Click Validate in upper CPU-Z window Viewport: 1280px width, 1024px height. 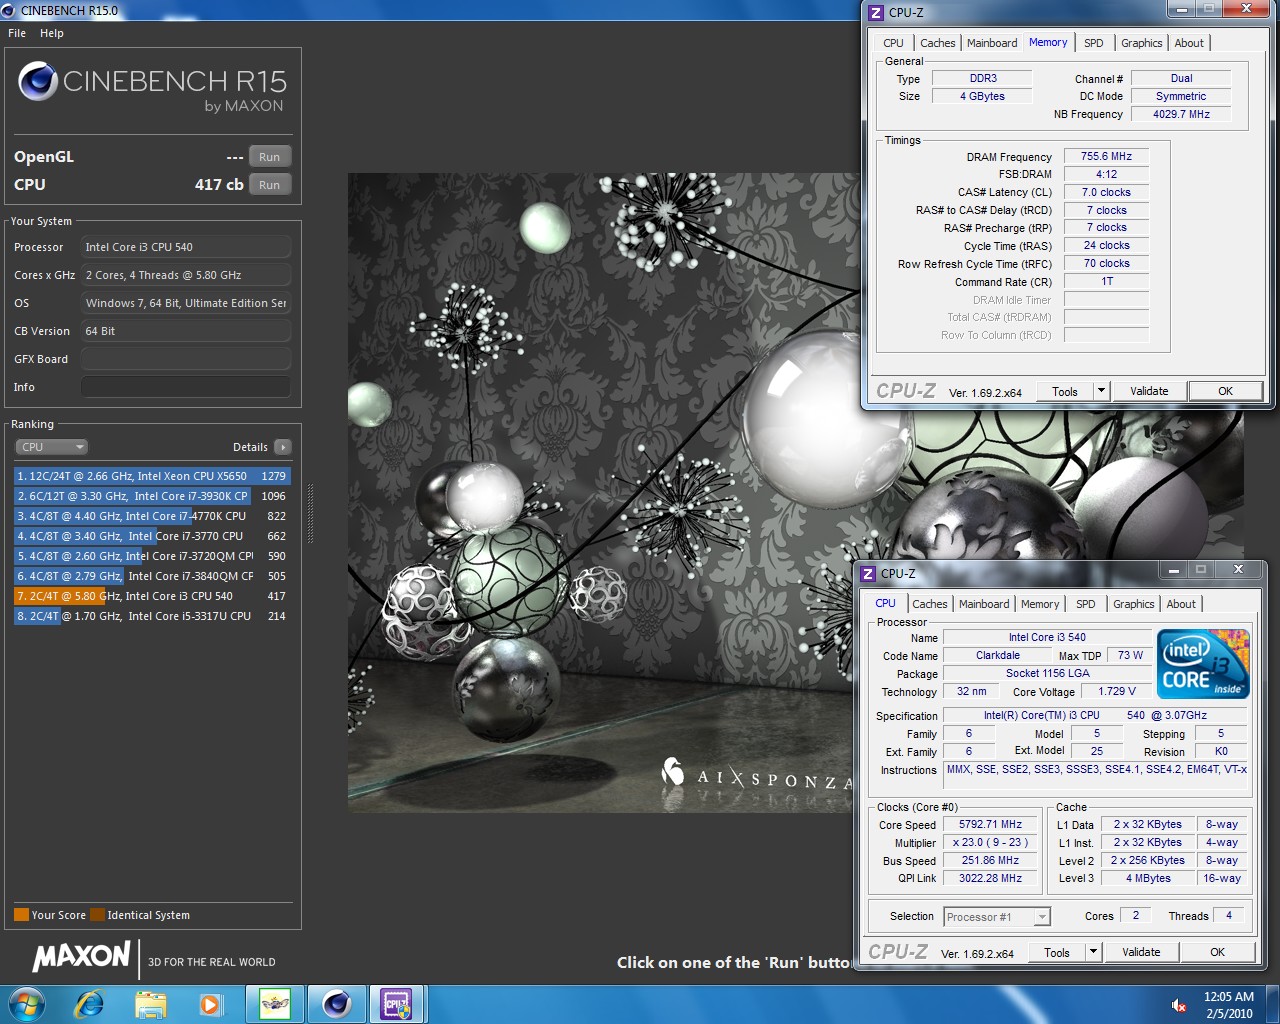(x=1149, y=391)
